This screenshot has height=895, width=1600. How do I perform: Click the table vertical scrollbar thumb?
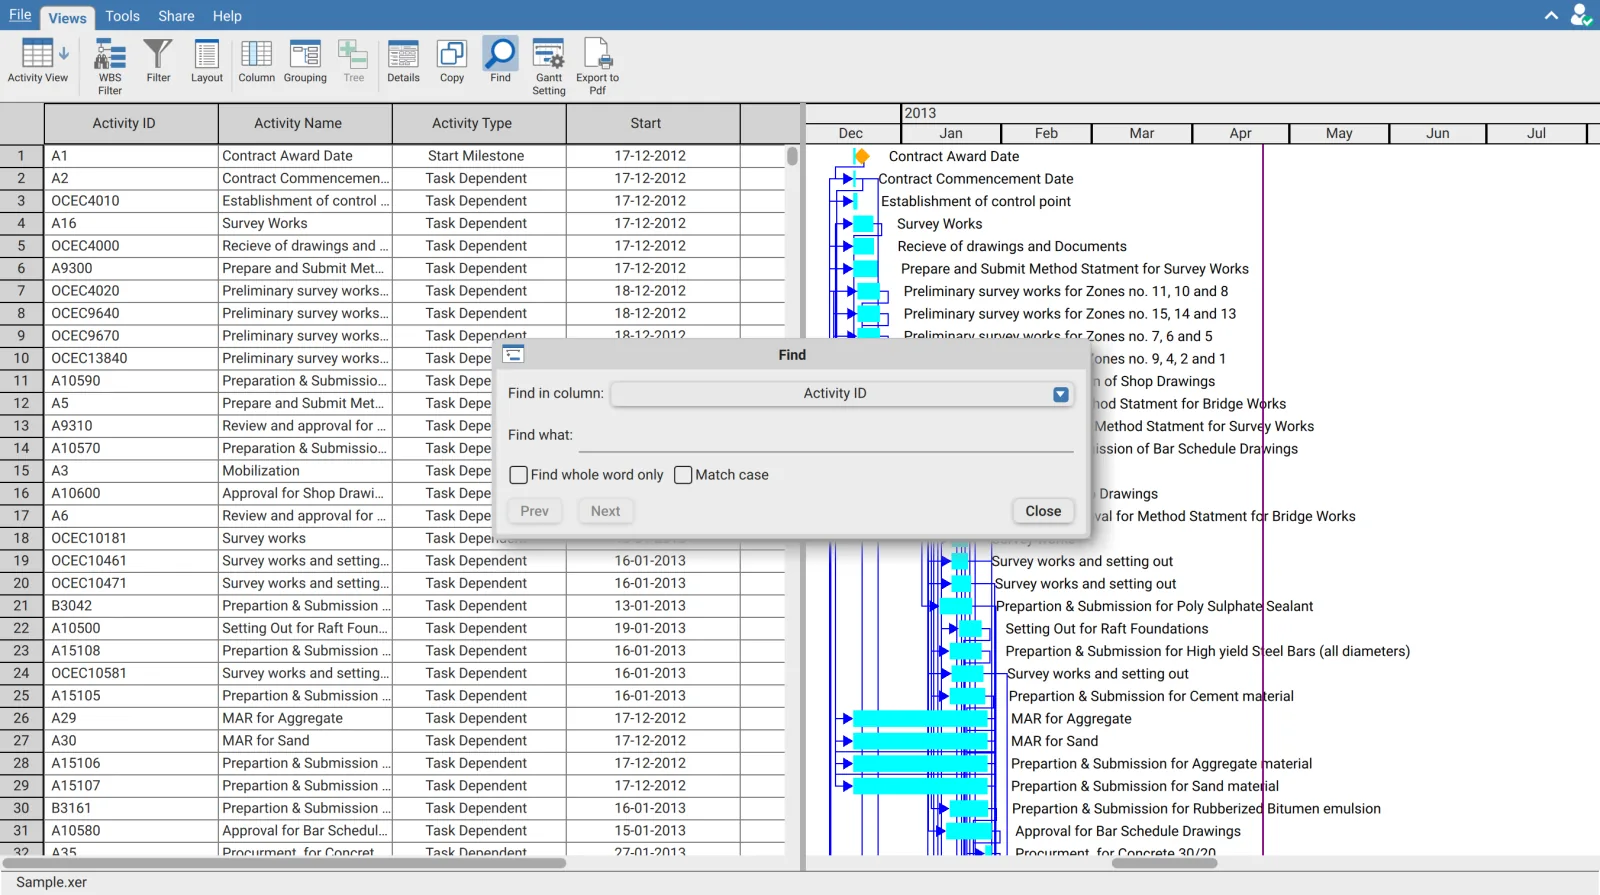(792, 156)
